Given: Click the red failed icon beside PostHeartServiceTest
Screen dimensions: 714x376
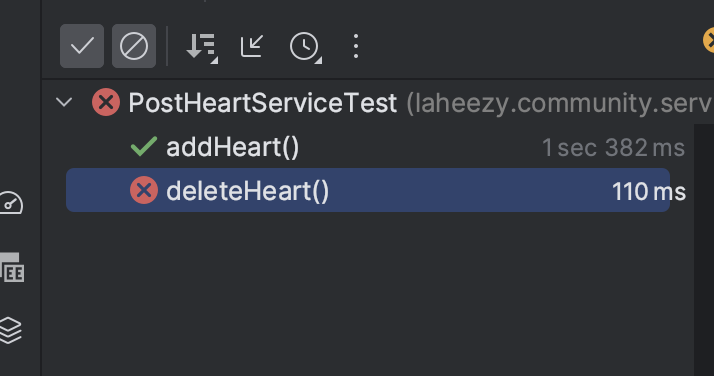Looking at the screenshot, I should [106, 102].
